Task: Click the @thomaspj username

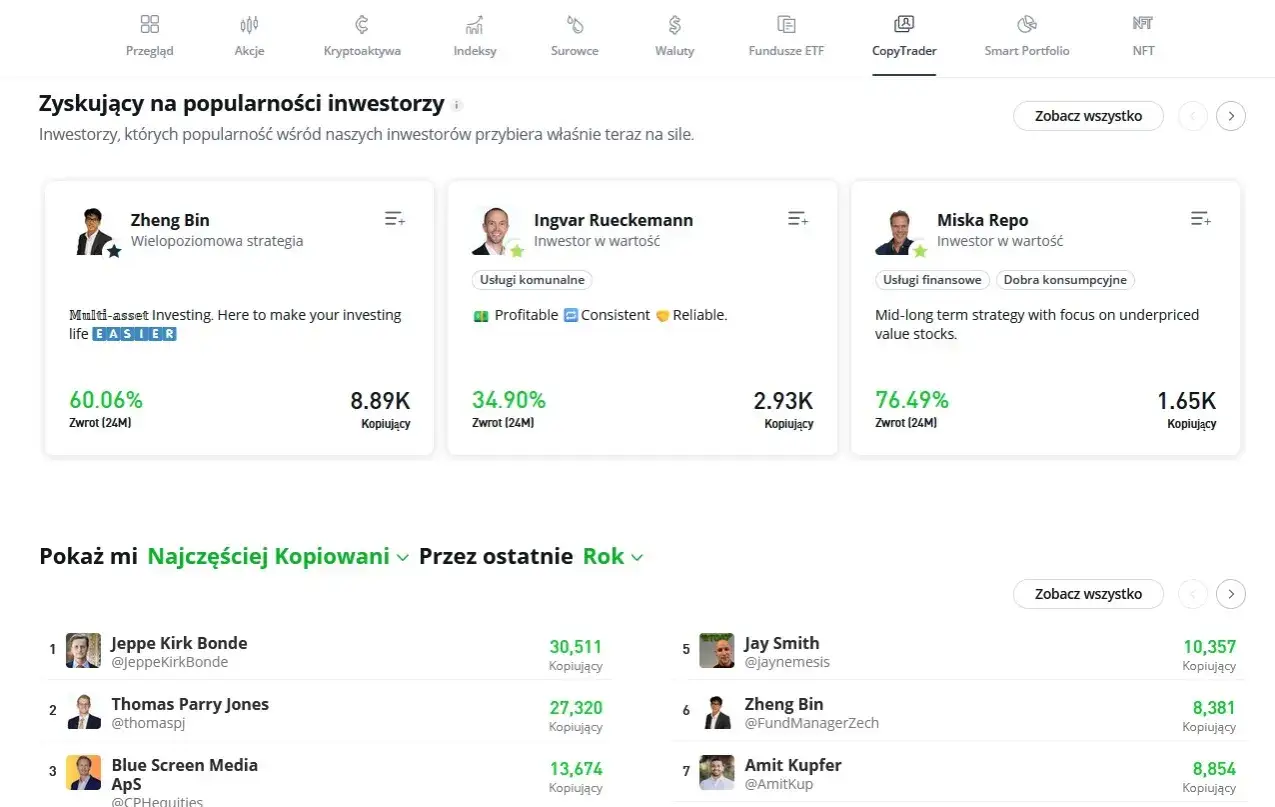Action: click(x=148, y=723)
